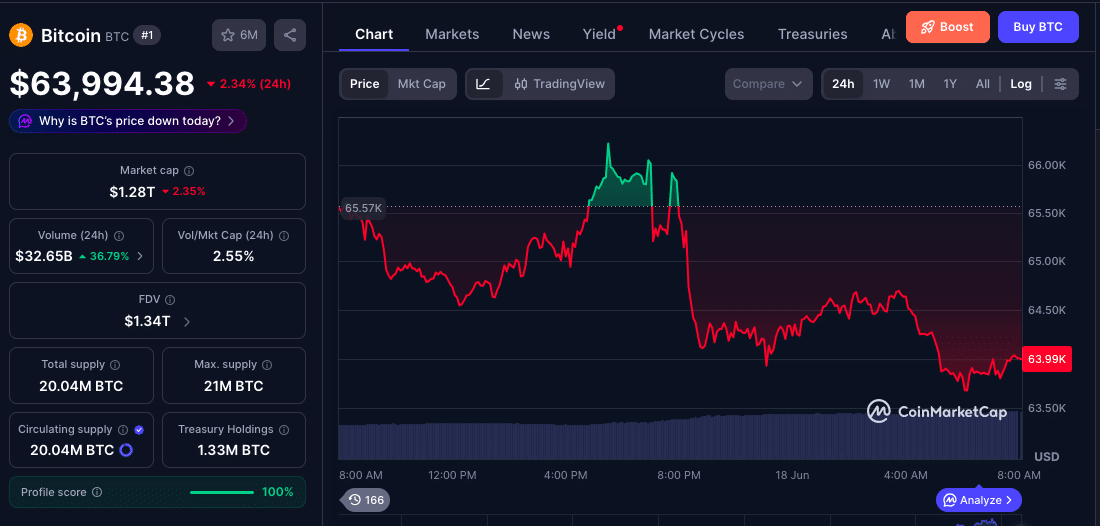Click the $1.34T FDV value
Viewport: 1100px width, 526px height.
tap(147, 321)
